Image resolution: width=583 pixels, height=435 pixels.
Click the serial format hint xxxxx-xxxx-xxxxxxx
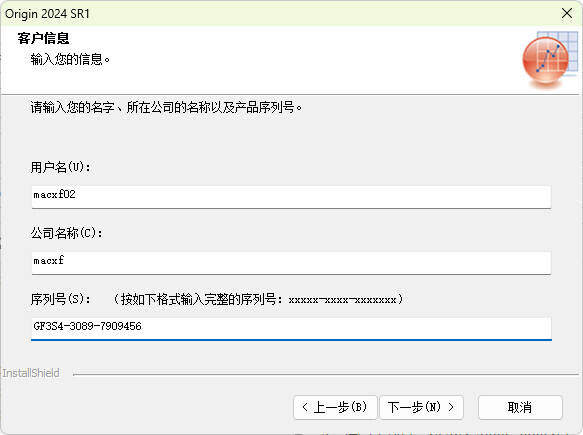pyautogui.click(x=342, y=300)
